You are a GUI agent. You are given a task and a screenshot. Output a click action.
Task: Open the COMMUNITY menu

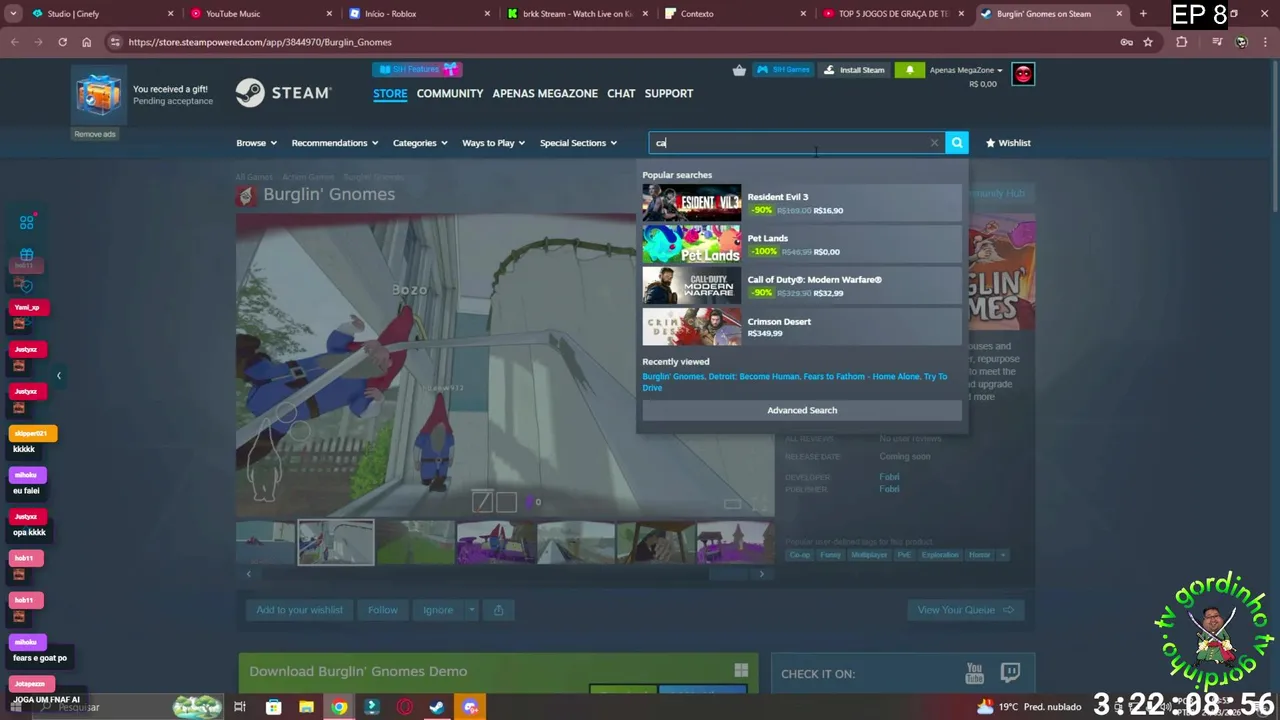(x=450, y=93)
